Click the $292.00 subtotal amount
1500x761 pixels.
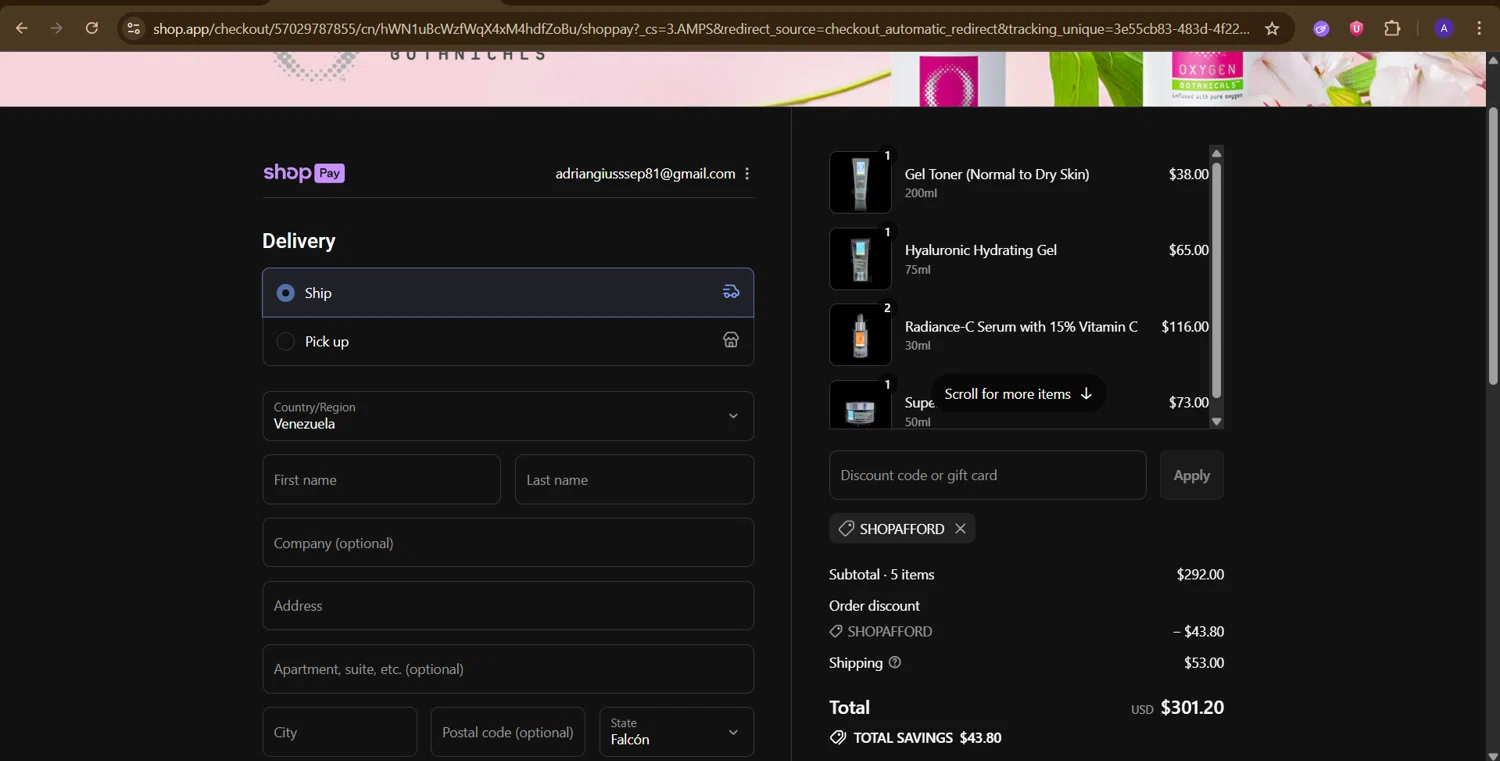1200,574
